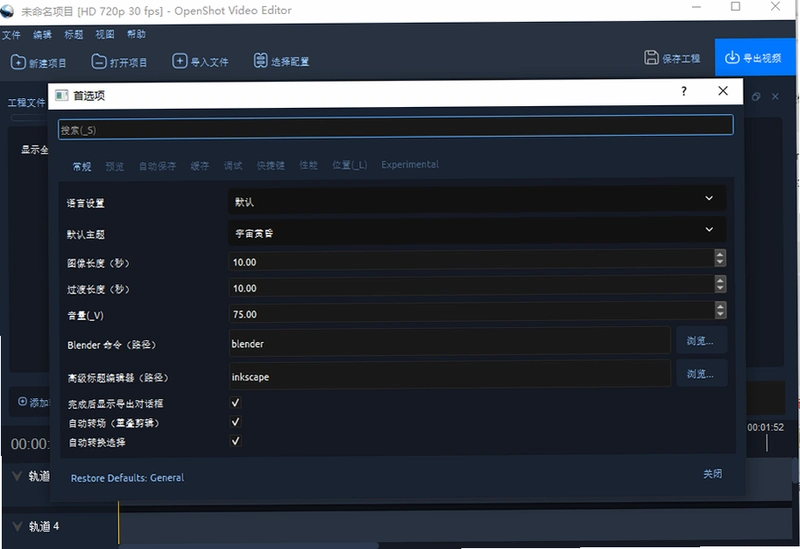The image size is (800, 549).
Task: Toggle 完成后显示导出对话框 checkbox
Action: point(235,403)
